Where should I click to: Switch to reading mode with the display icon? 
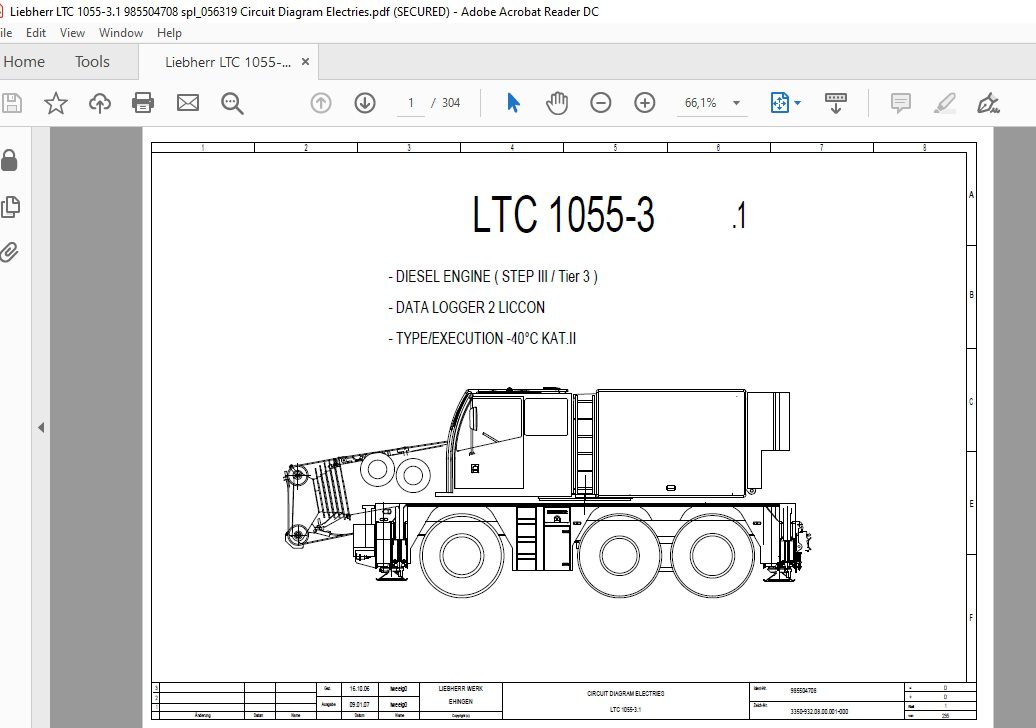835,102
